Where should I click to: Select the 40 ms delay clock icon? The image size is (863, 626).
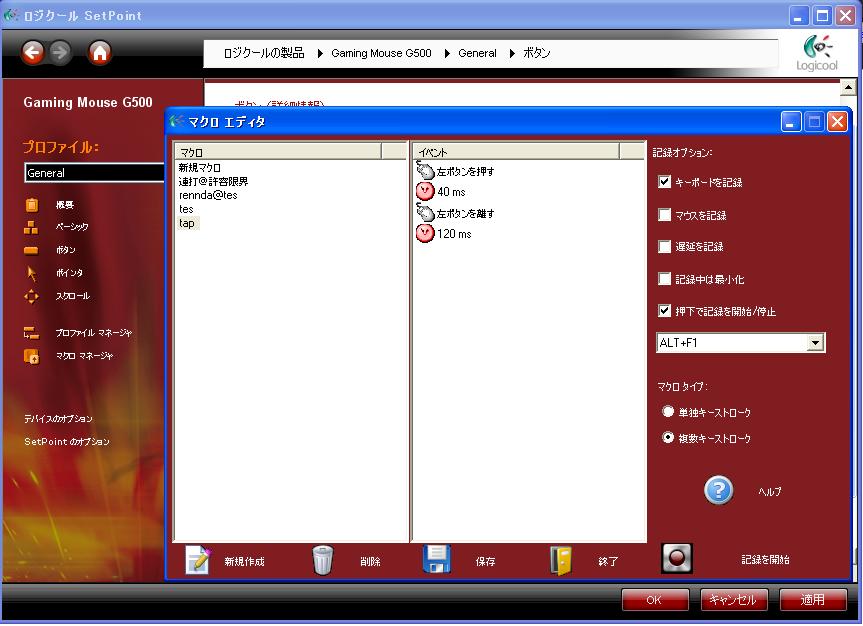425,192
